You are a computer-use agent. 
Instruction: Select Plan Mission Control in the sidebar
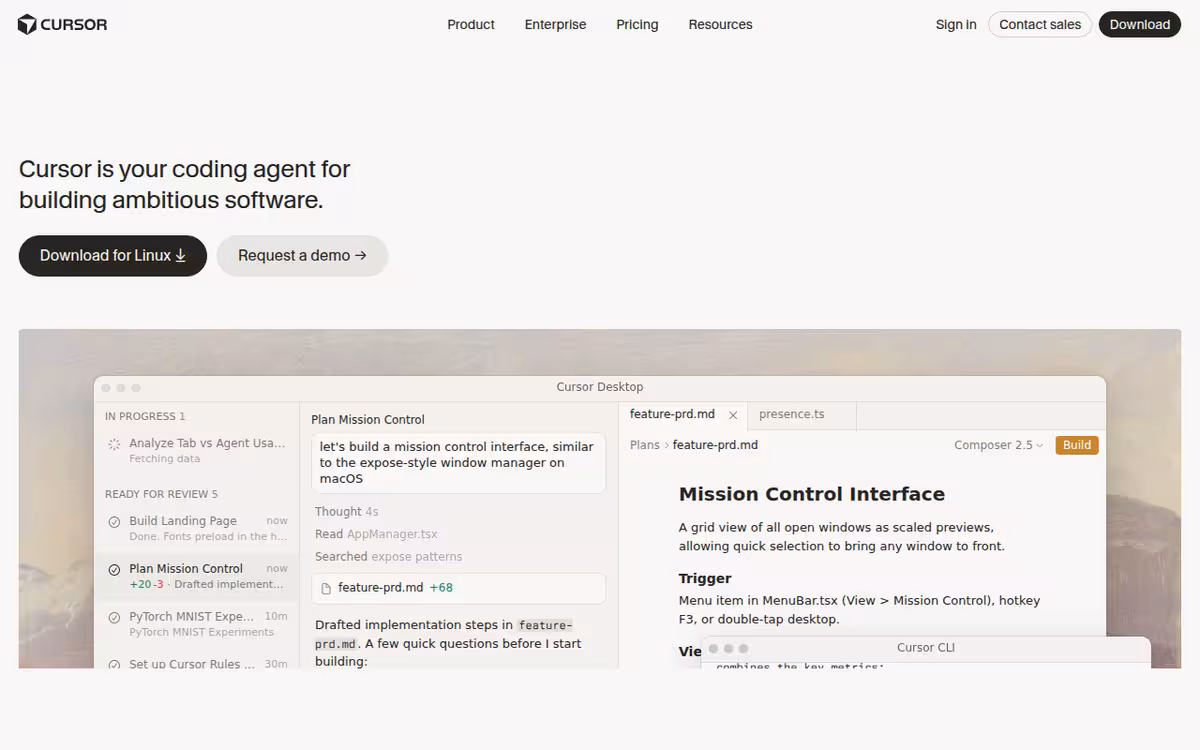click(x=196, y=576)
